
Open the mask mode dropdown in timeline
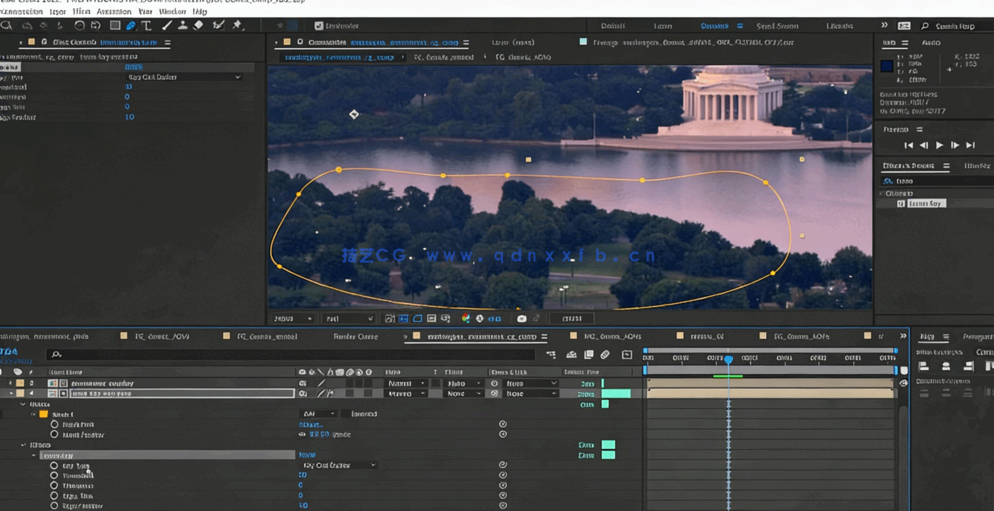coord(318,414)
